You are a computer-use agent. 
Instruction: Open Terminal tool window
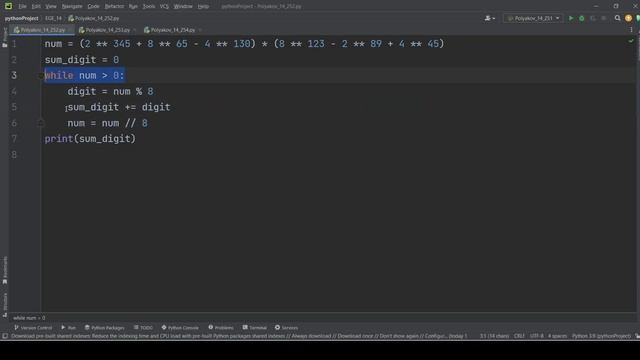[x=254, y=328]
